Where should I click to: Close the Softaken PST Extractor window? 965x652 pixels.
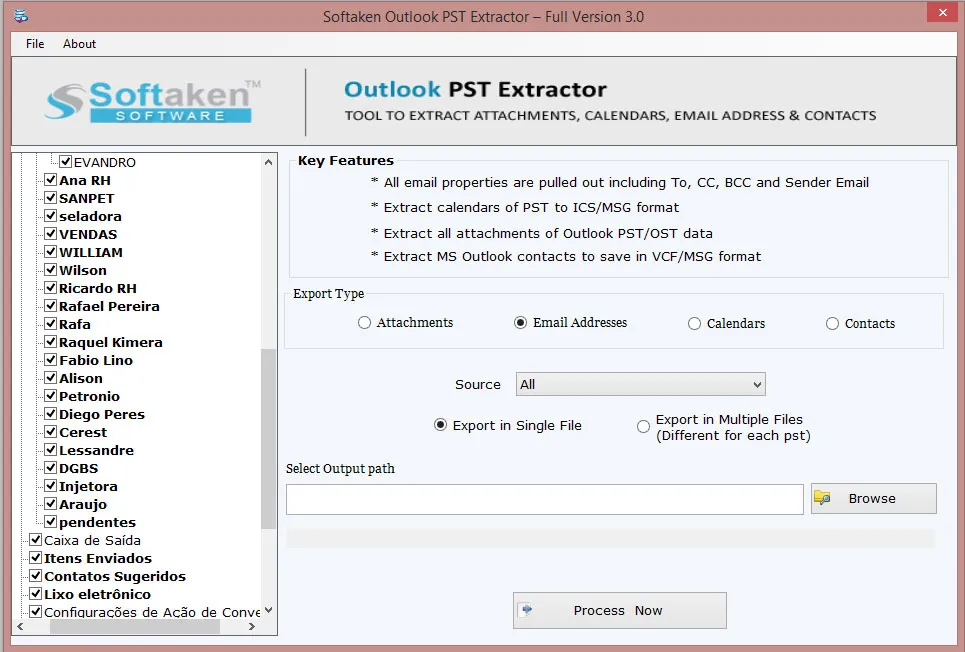(943, 12)
